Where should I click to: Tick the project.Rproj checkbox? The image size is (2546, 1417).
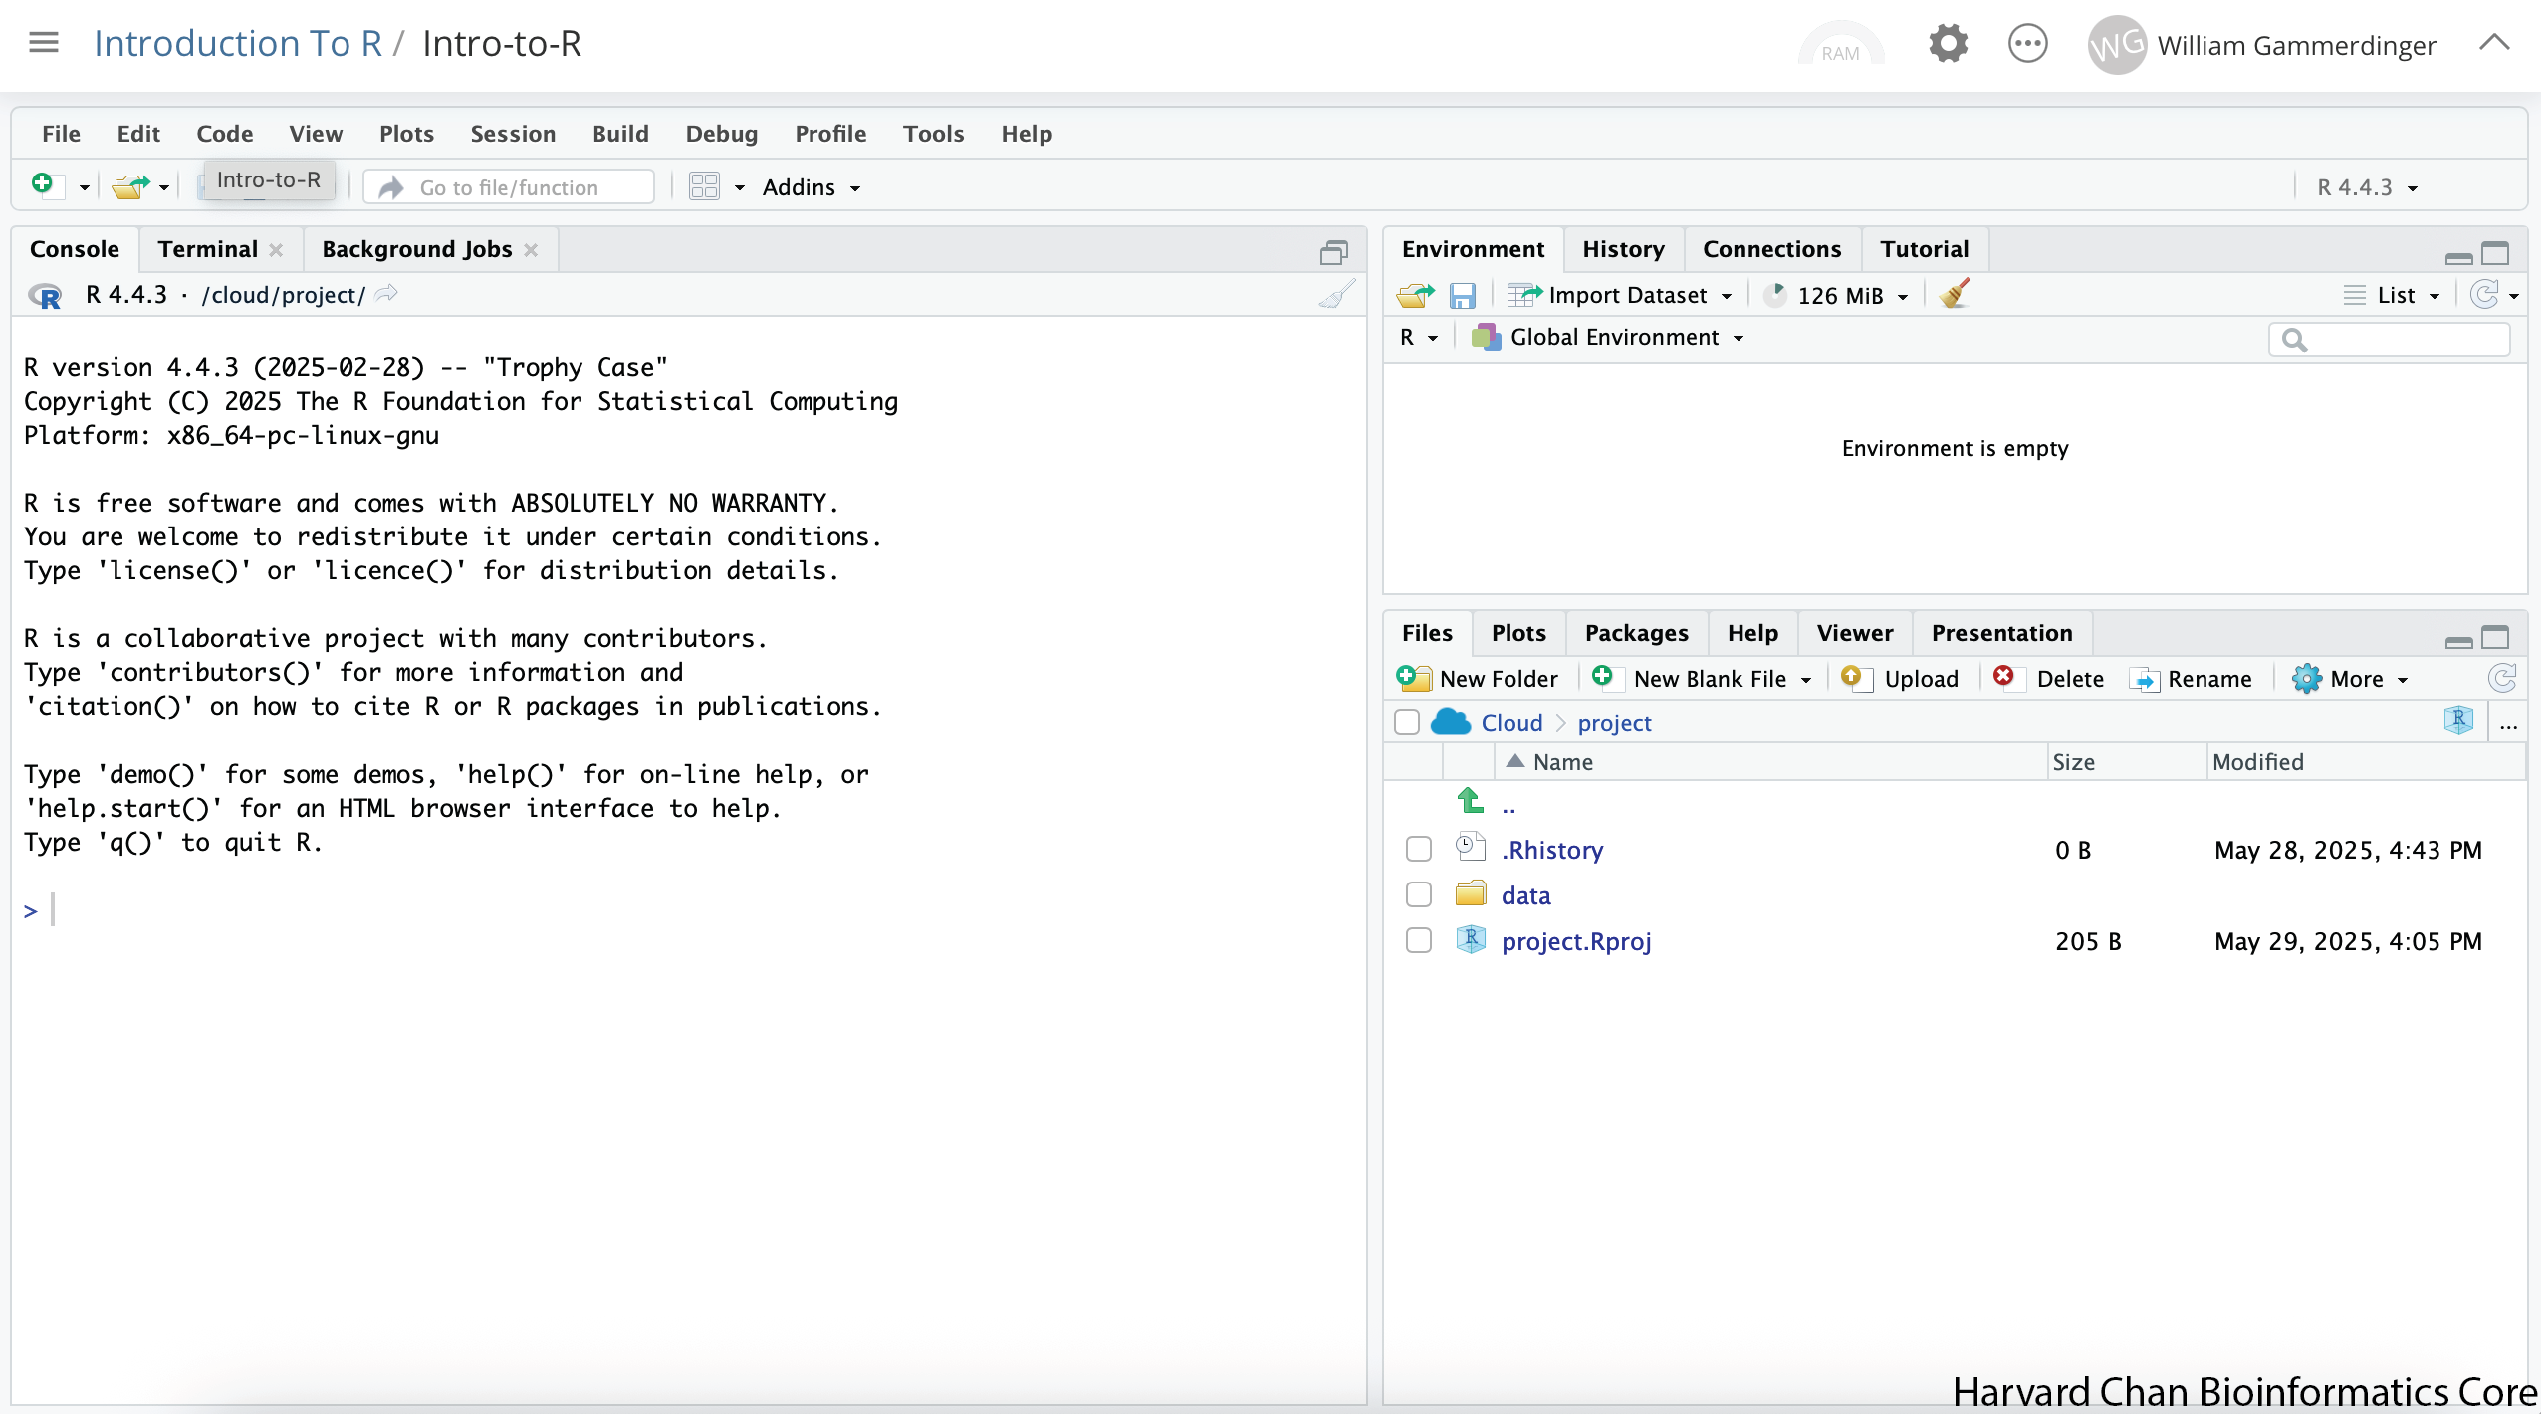(1420, 942)
